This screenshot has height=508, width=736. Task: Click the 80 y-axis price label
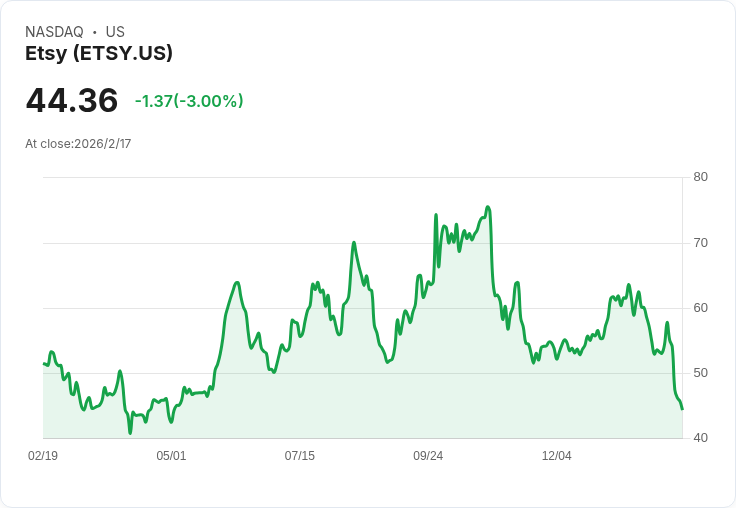click(700, 178)
